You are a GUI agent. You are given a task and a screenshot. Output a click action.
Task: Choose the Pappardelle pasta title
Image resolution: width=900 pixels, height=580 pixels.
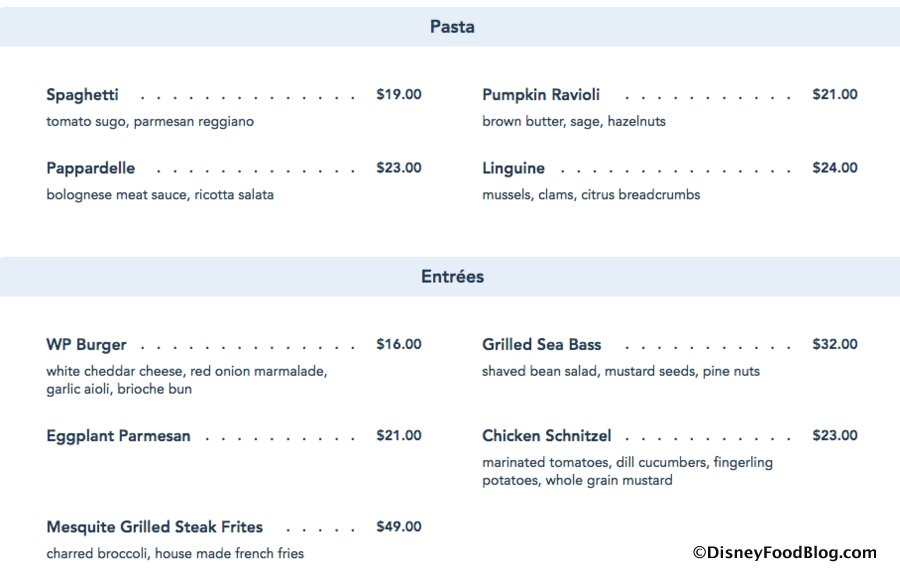tap(90, 168)
